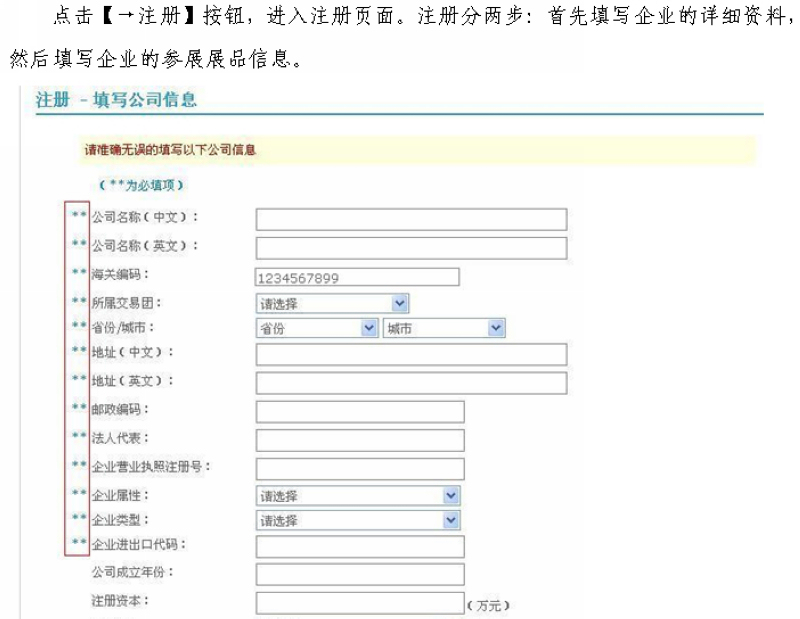Focus the 法人代表 input box
800x619 pixels.
tap(360, 440)
